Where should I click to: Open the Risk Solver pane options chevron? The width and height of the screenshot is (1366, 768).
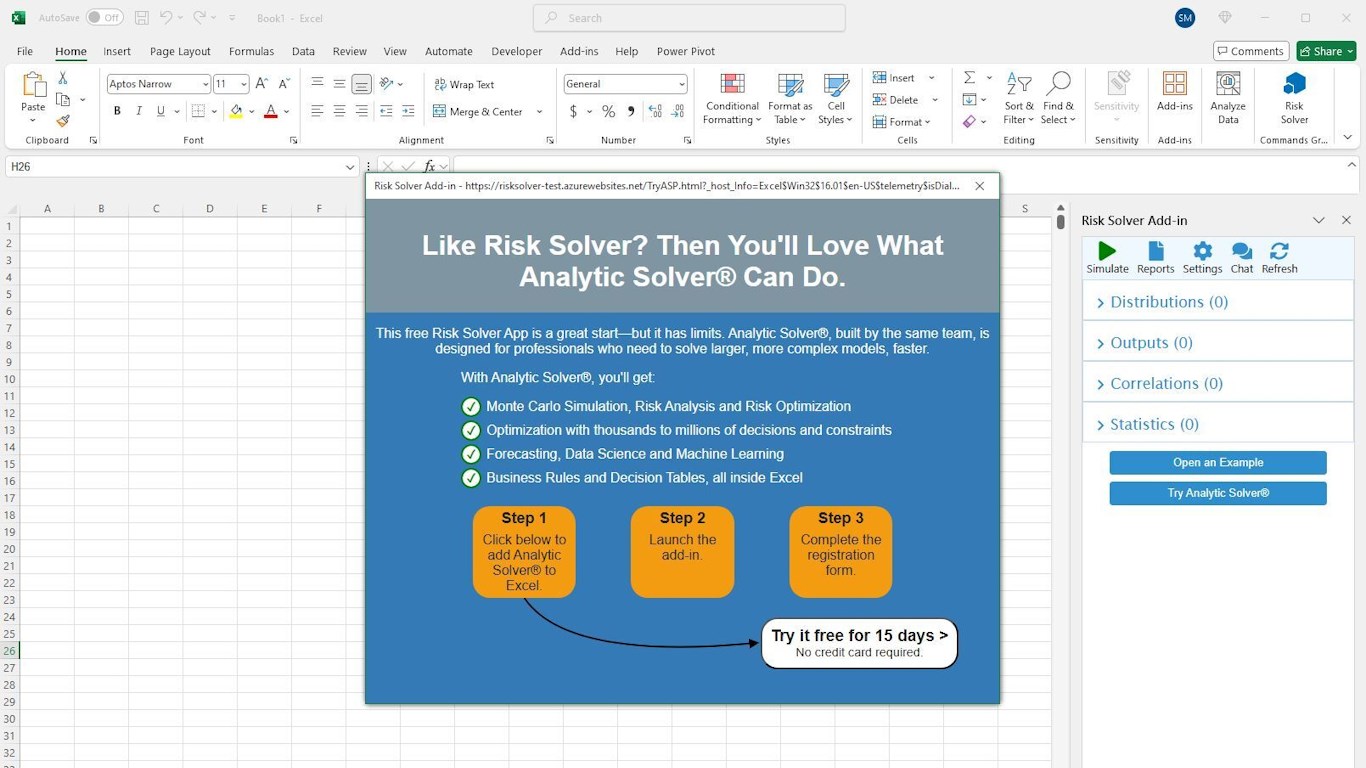coord(1319,220)
